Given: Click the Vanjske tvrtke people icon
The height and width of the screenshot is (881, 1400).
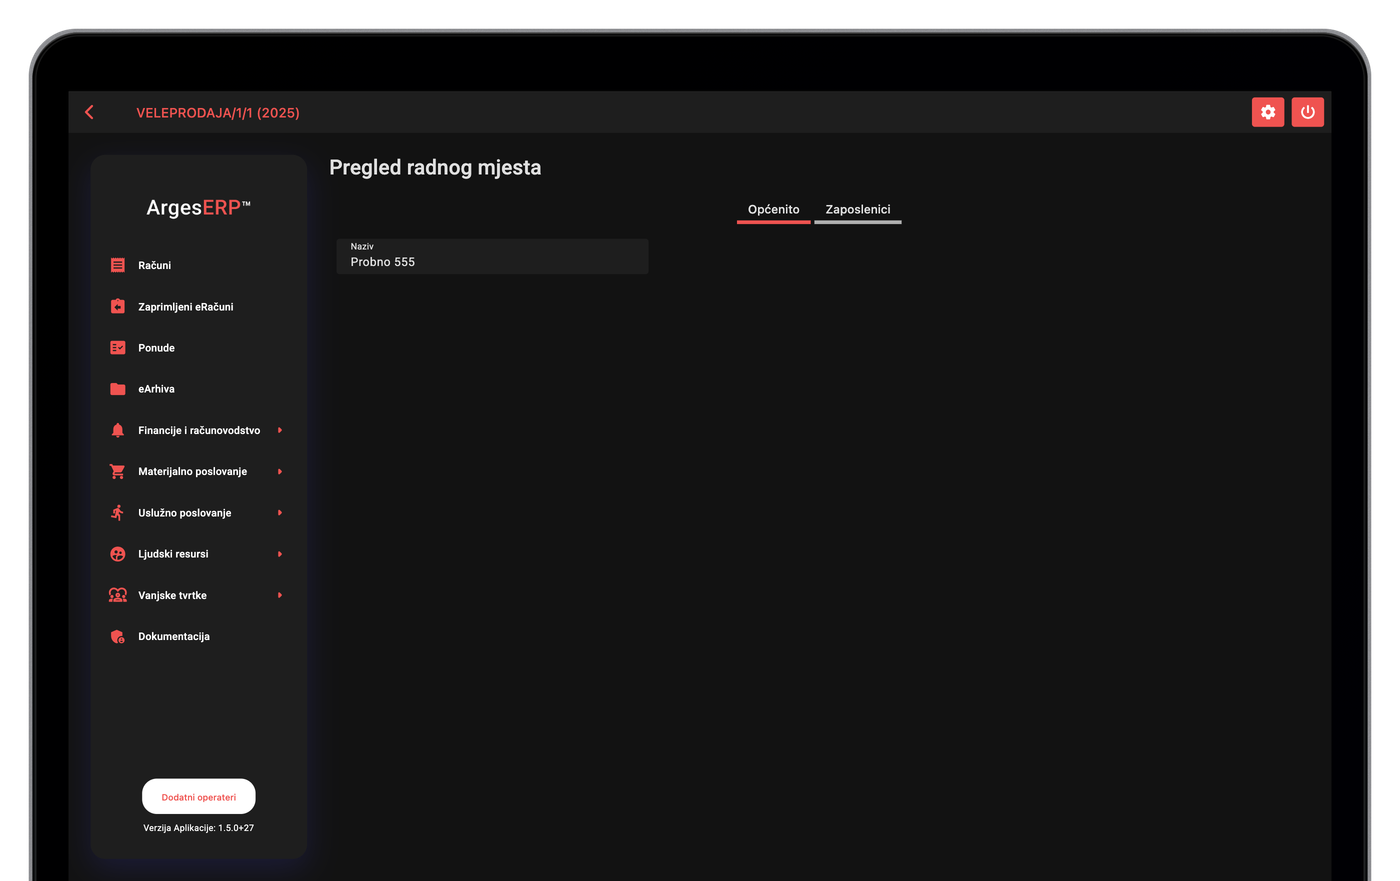Looking at the screenshot, I should coord(118,595).
